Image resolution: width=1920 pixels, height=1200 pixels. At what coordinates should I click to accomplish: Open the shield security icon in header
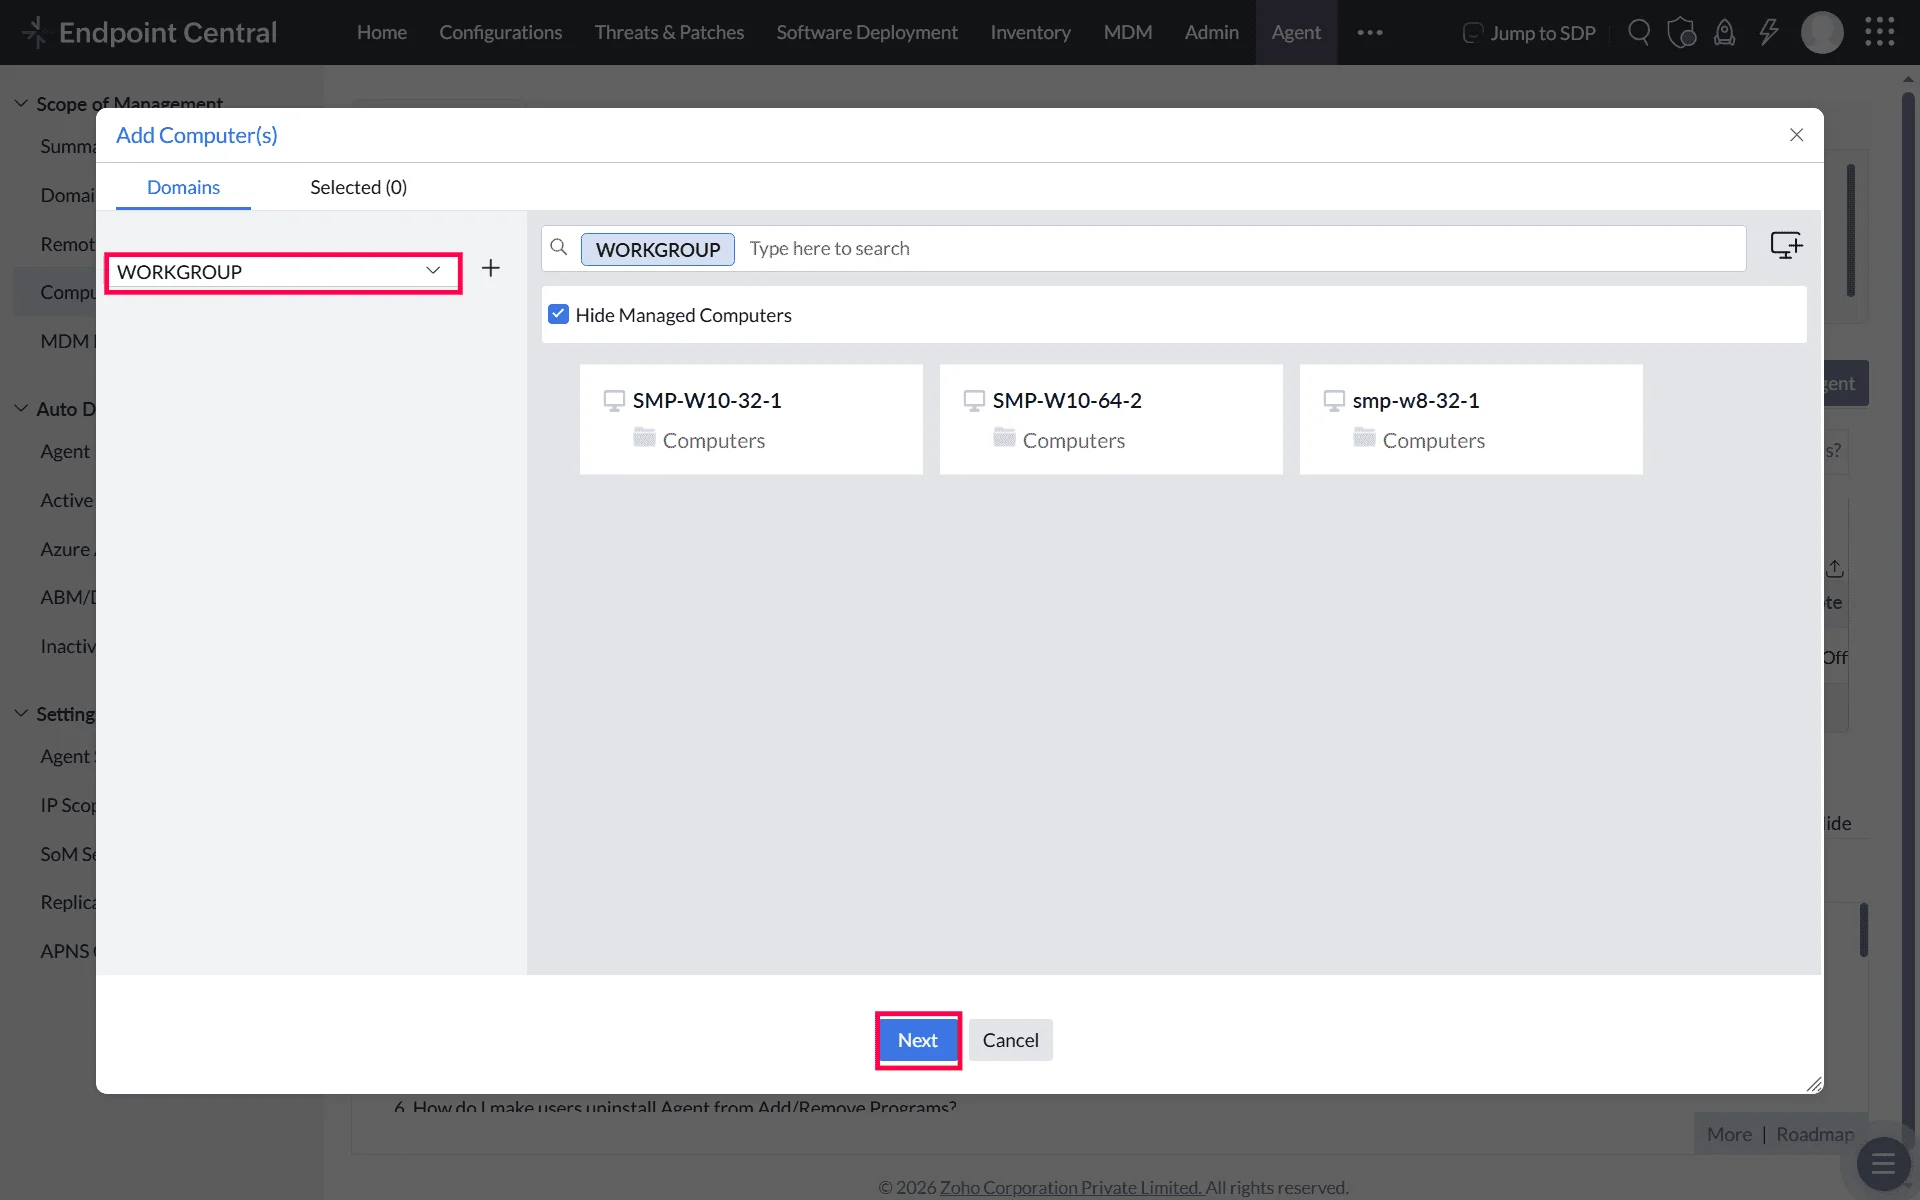1682,32
